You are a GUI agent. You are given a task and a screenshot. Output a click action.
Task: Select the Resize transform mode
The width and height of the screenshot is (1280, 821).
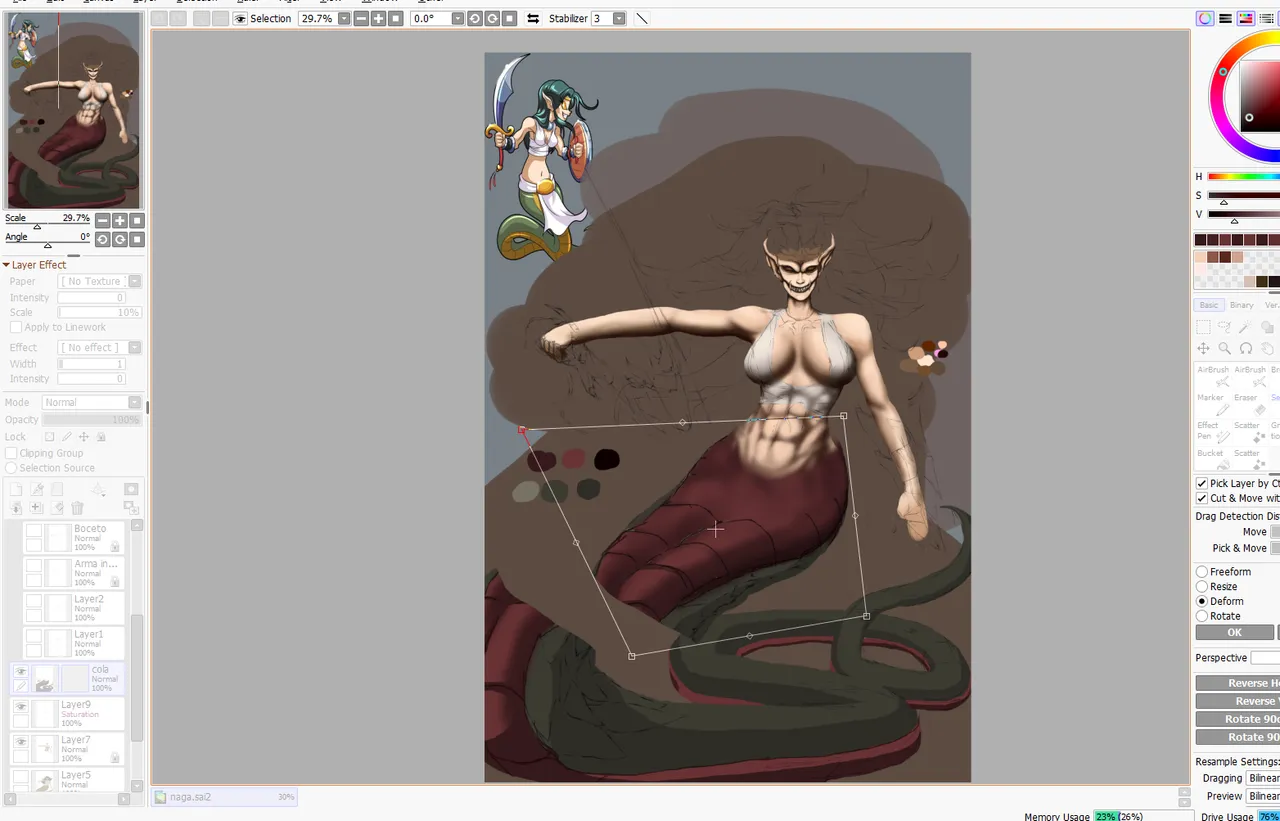tap(1202, 587)
